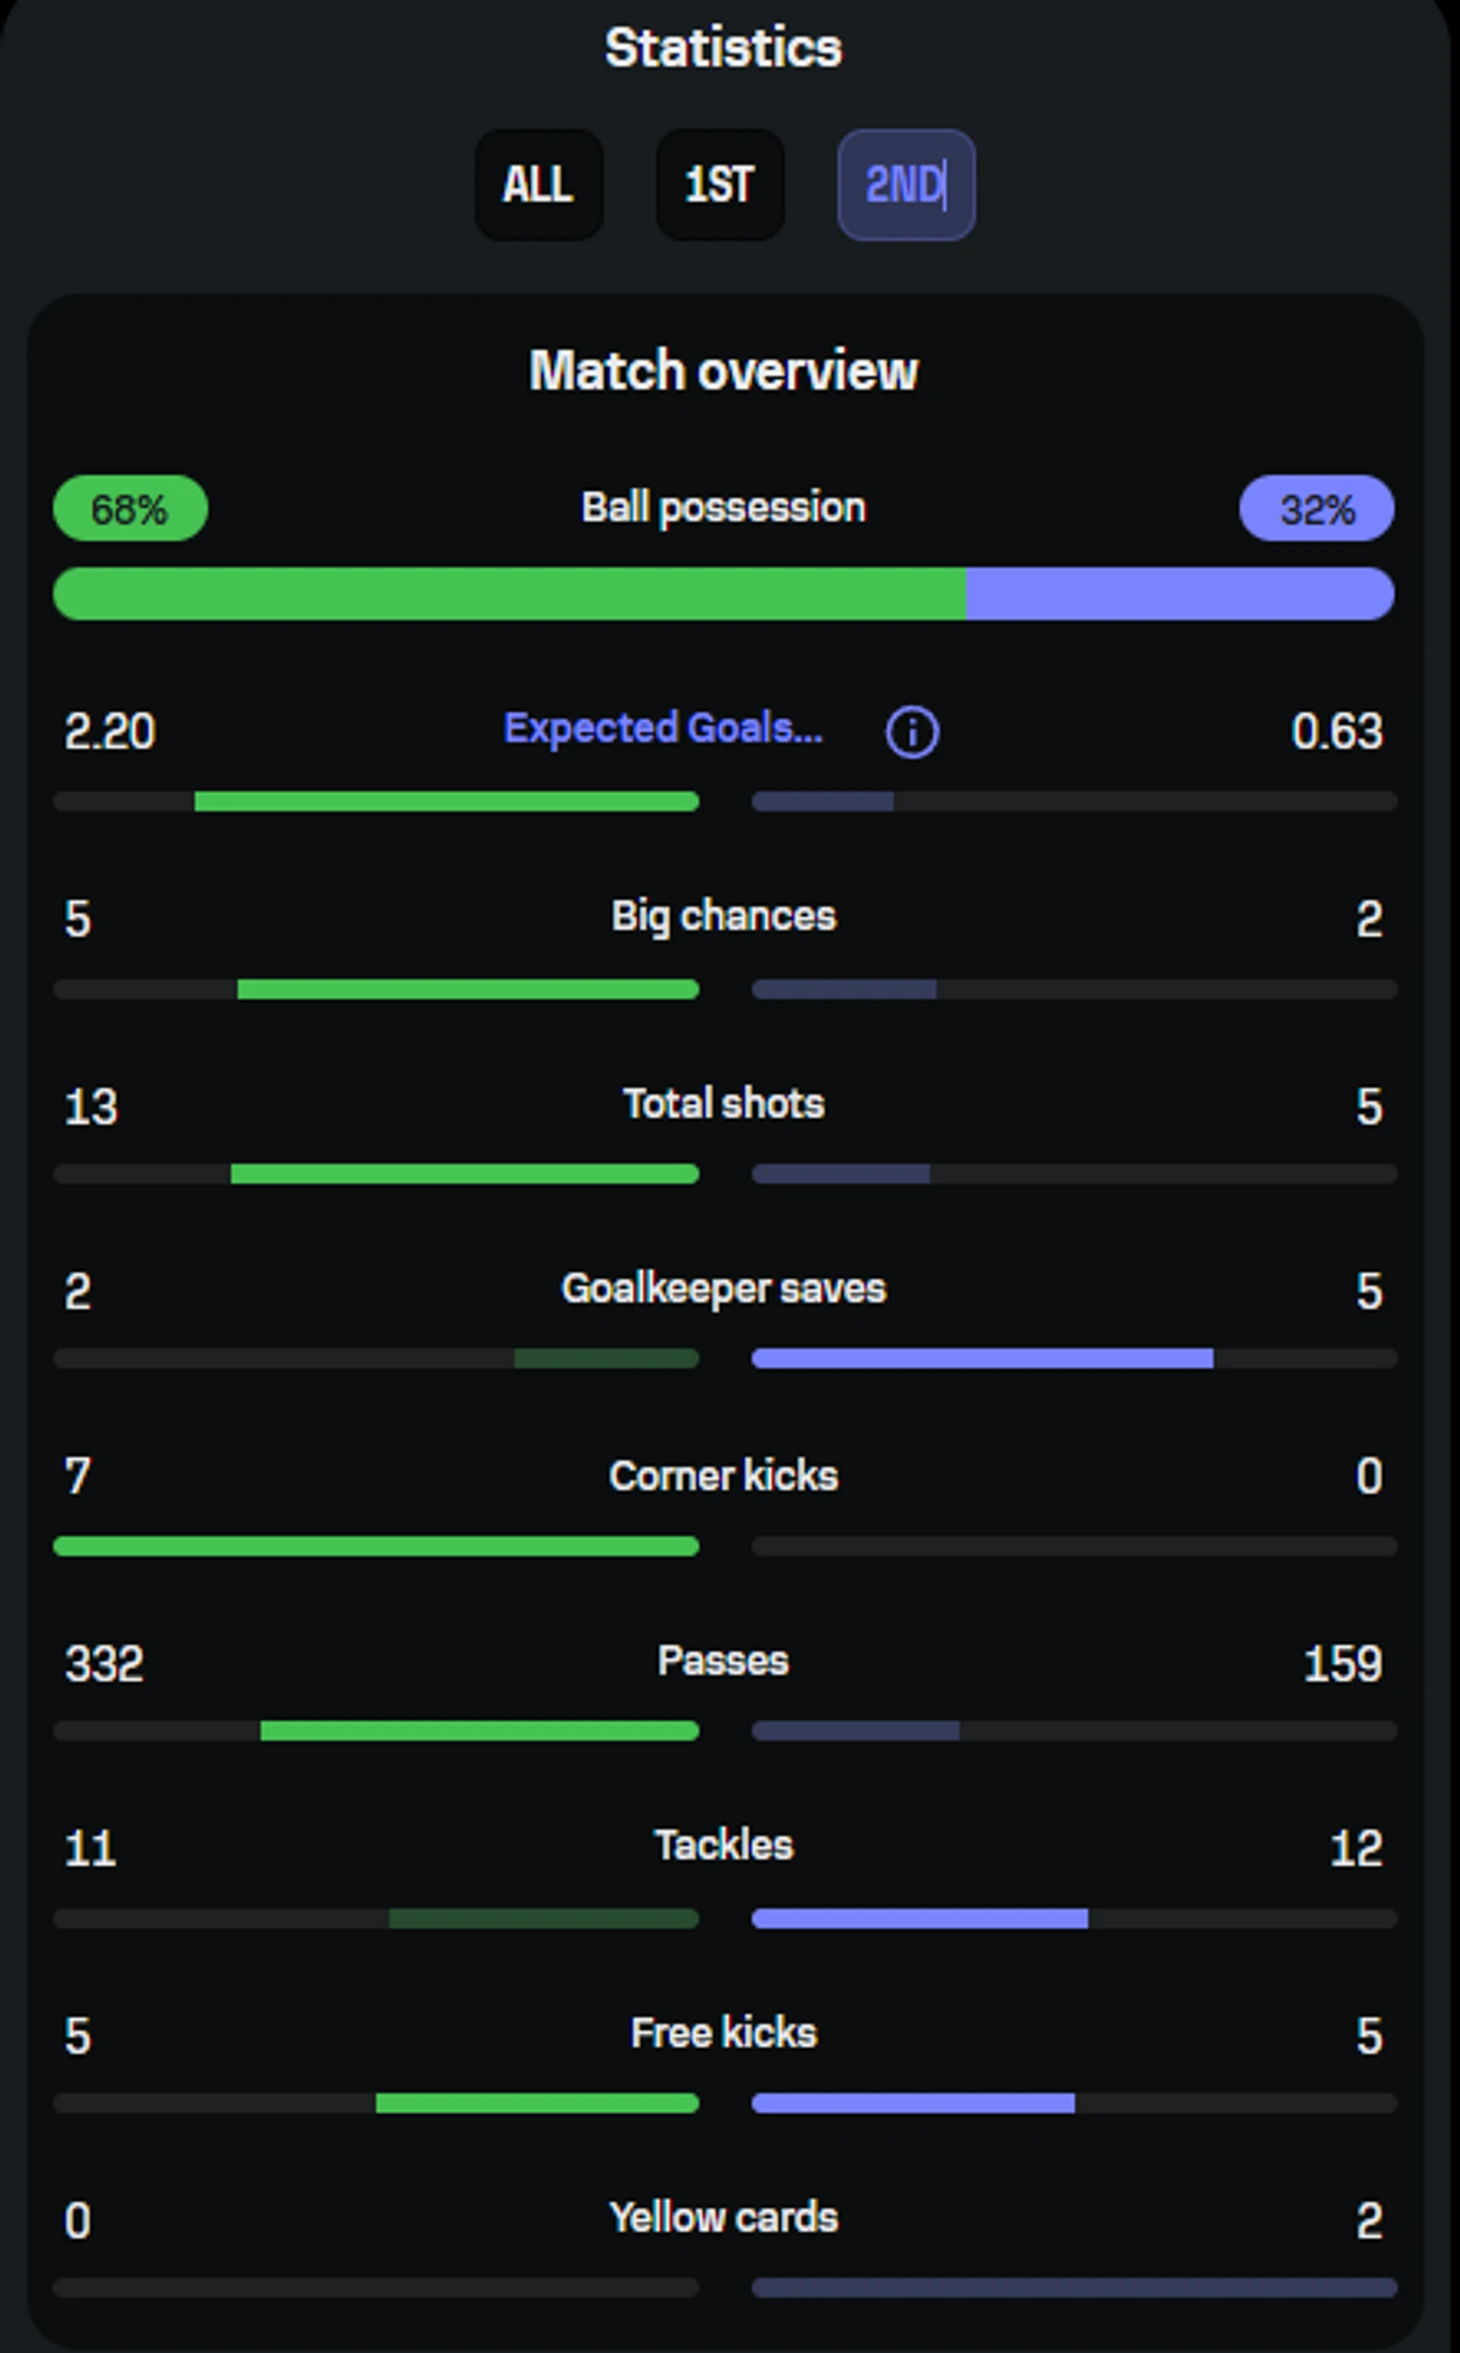Click the purple Tackles bar
1460x2353 pixels.
point(919,1918)
